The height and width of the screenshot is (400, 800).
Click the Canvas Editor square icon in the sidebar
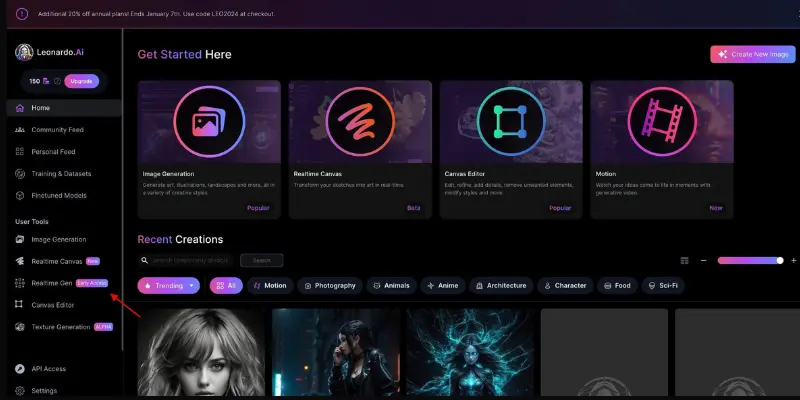click(19, 305)
